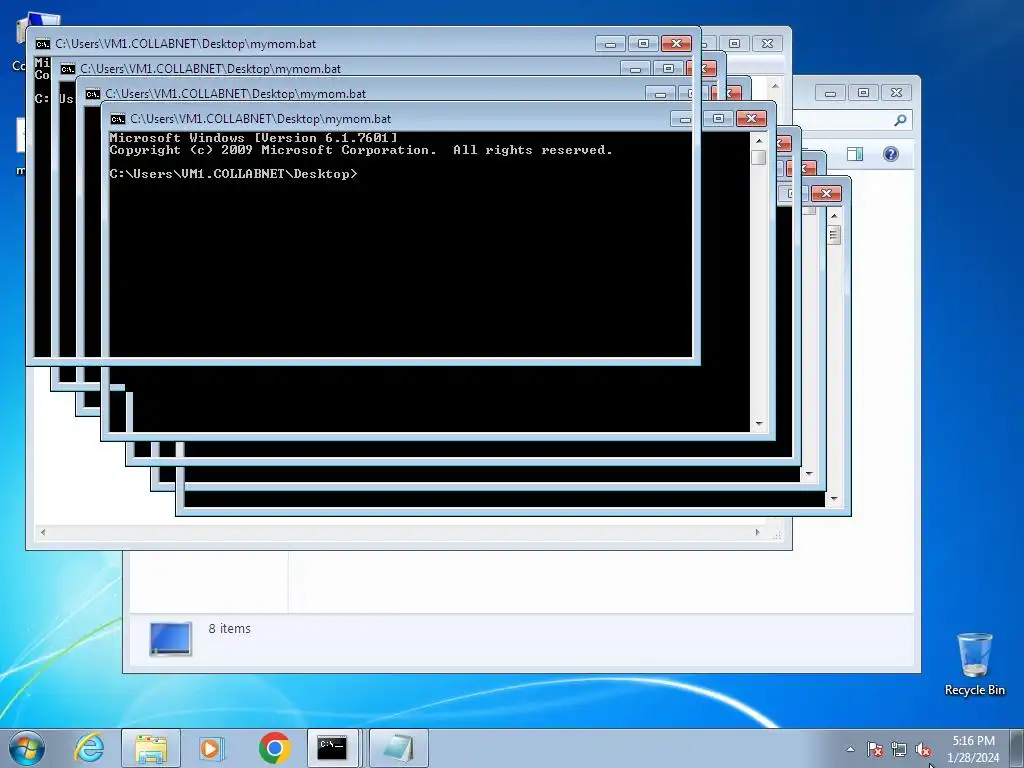
Task: Click the lowest cmd window's scrollbar thumb
Action: click(834, 235)
